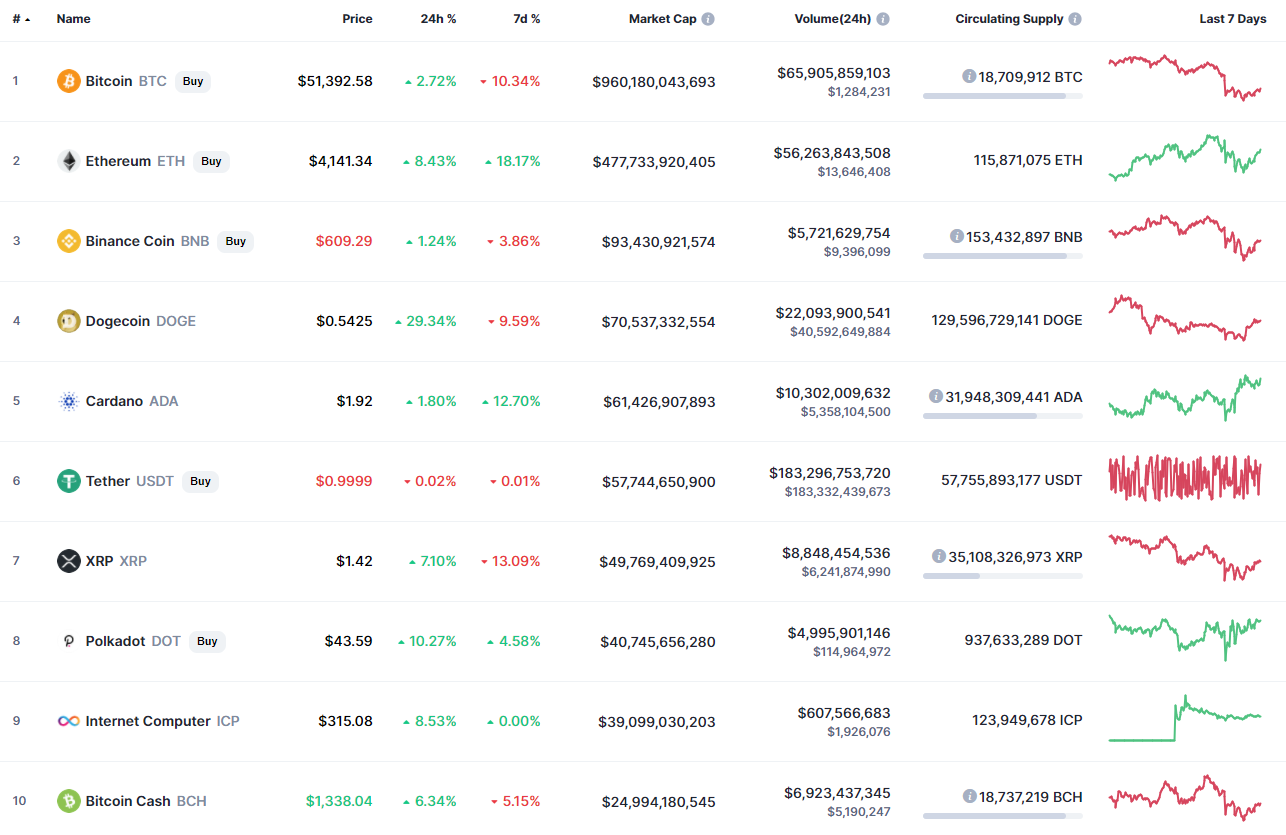Click info icon beside ADA circulating supply
1286x835 pixels.
(935, 396)
